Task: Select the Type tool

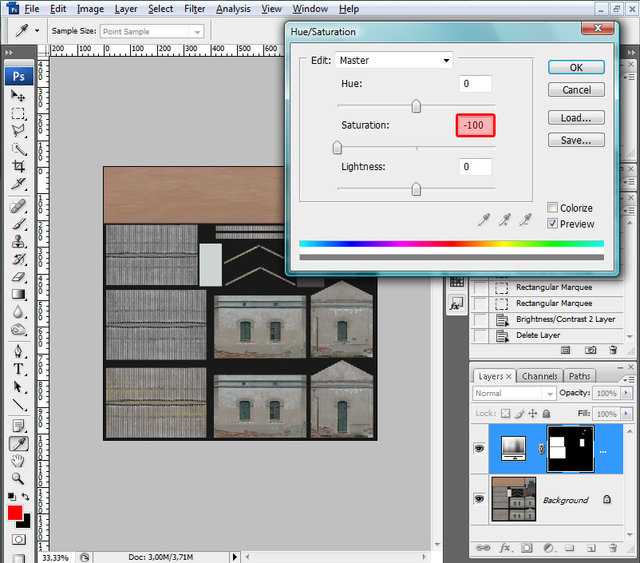Action: [18, 368]
